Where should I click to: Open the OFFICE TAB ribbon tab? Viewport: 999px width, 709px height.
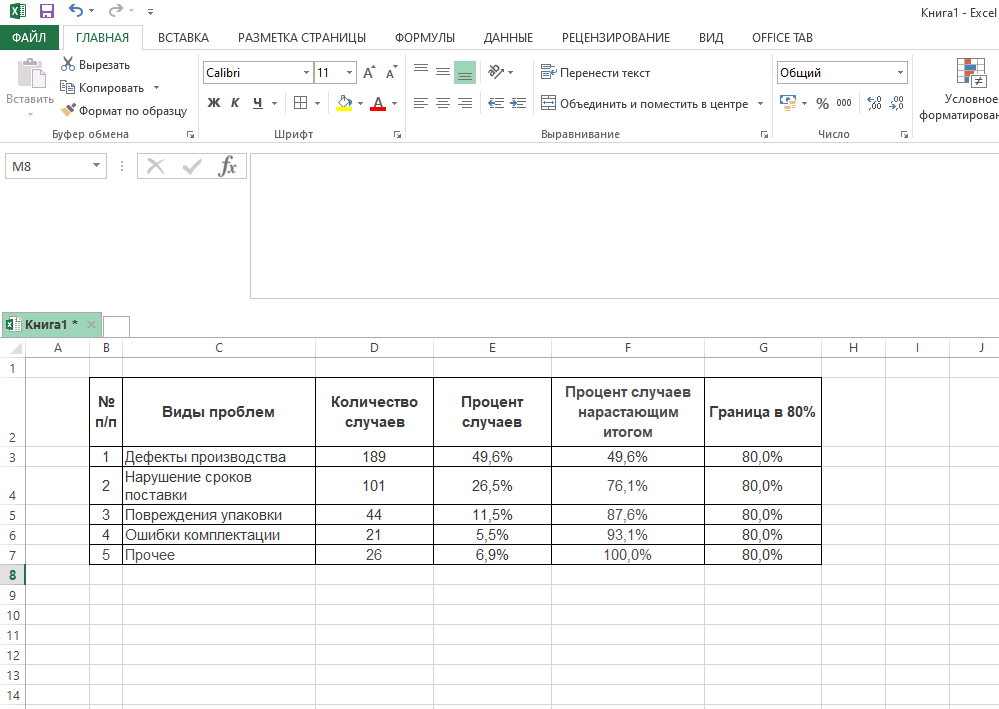pyautogui.click(x=782, y=38)
